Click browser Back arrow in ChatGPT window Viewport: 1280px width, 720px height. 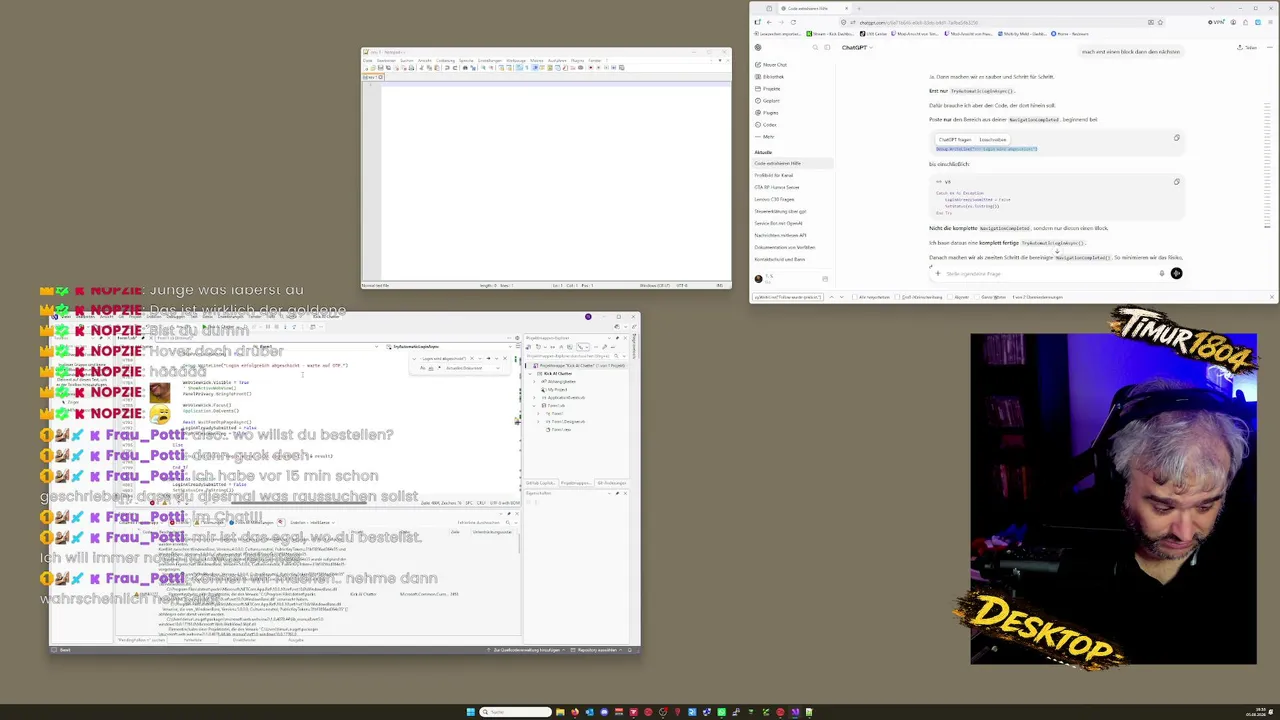pyautogui.click(x=769, y=22)
